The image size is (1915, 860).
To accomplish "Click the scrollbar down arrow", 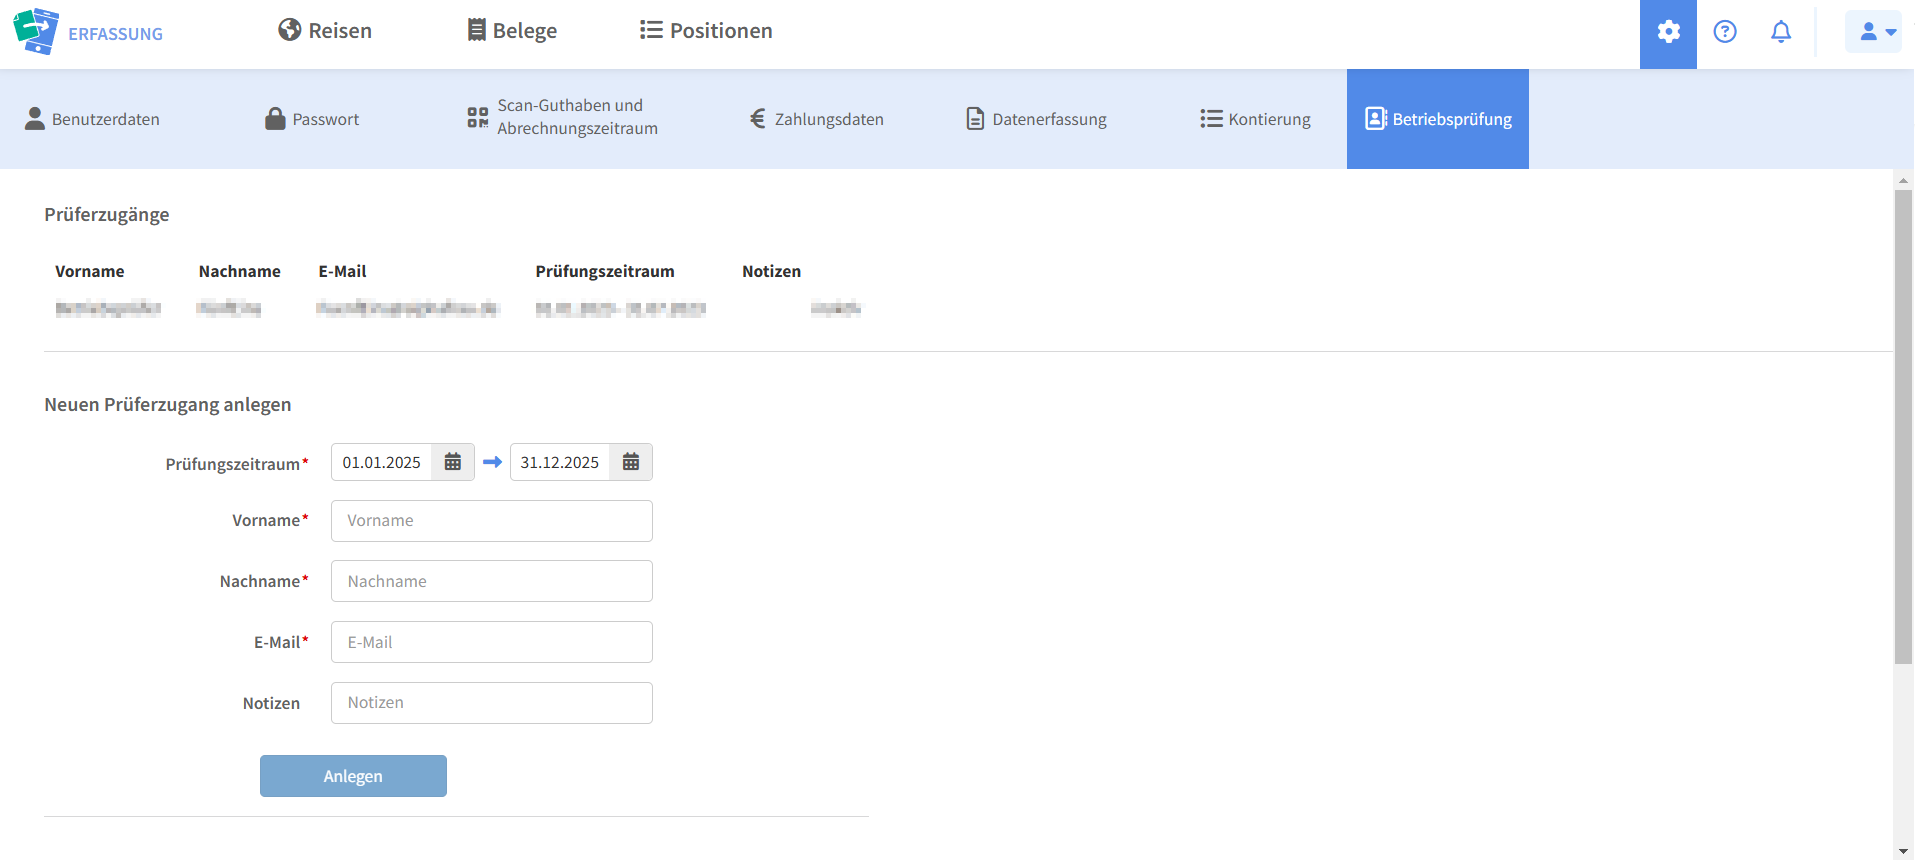I will tap(1903, 851).
